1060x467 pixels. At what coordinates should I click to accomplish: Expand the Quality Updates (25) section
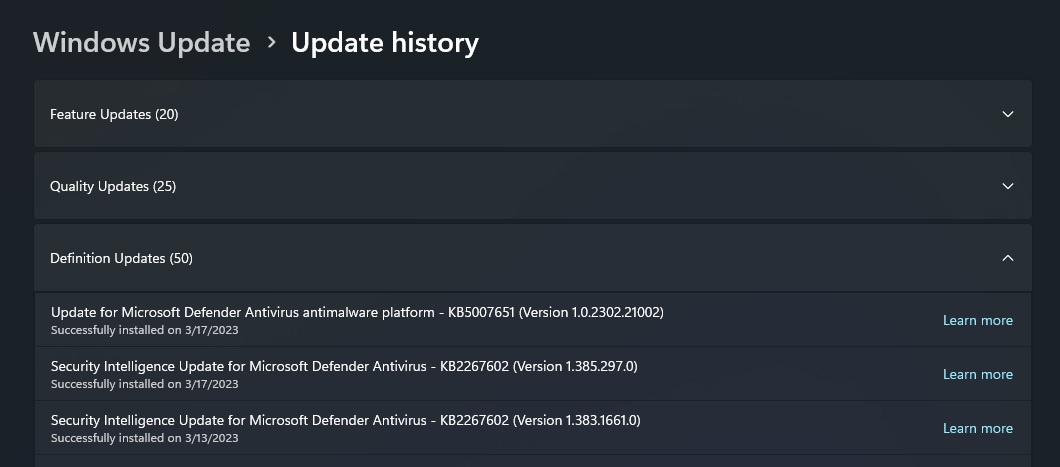[x=112, y=186]
